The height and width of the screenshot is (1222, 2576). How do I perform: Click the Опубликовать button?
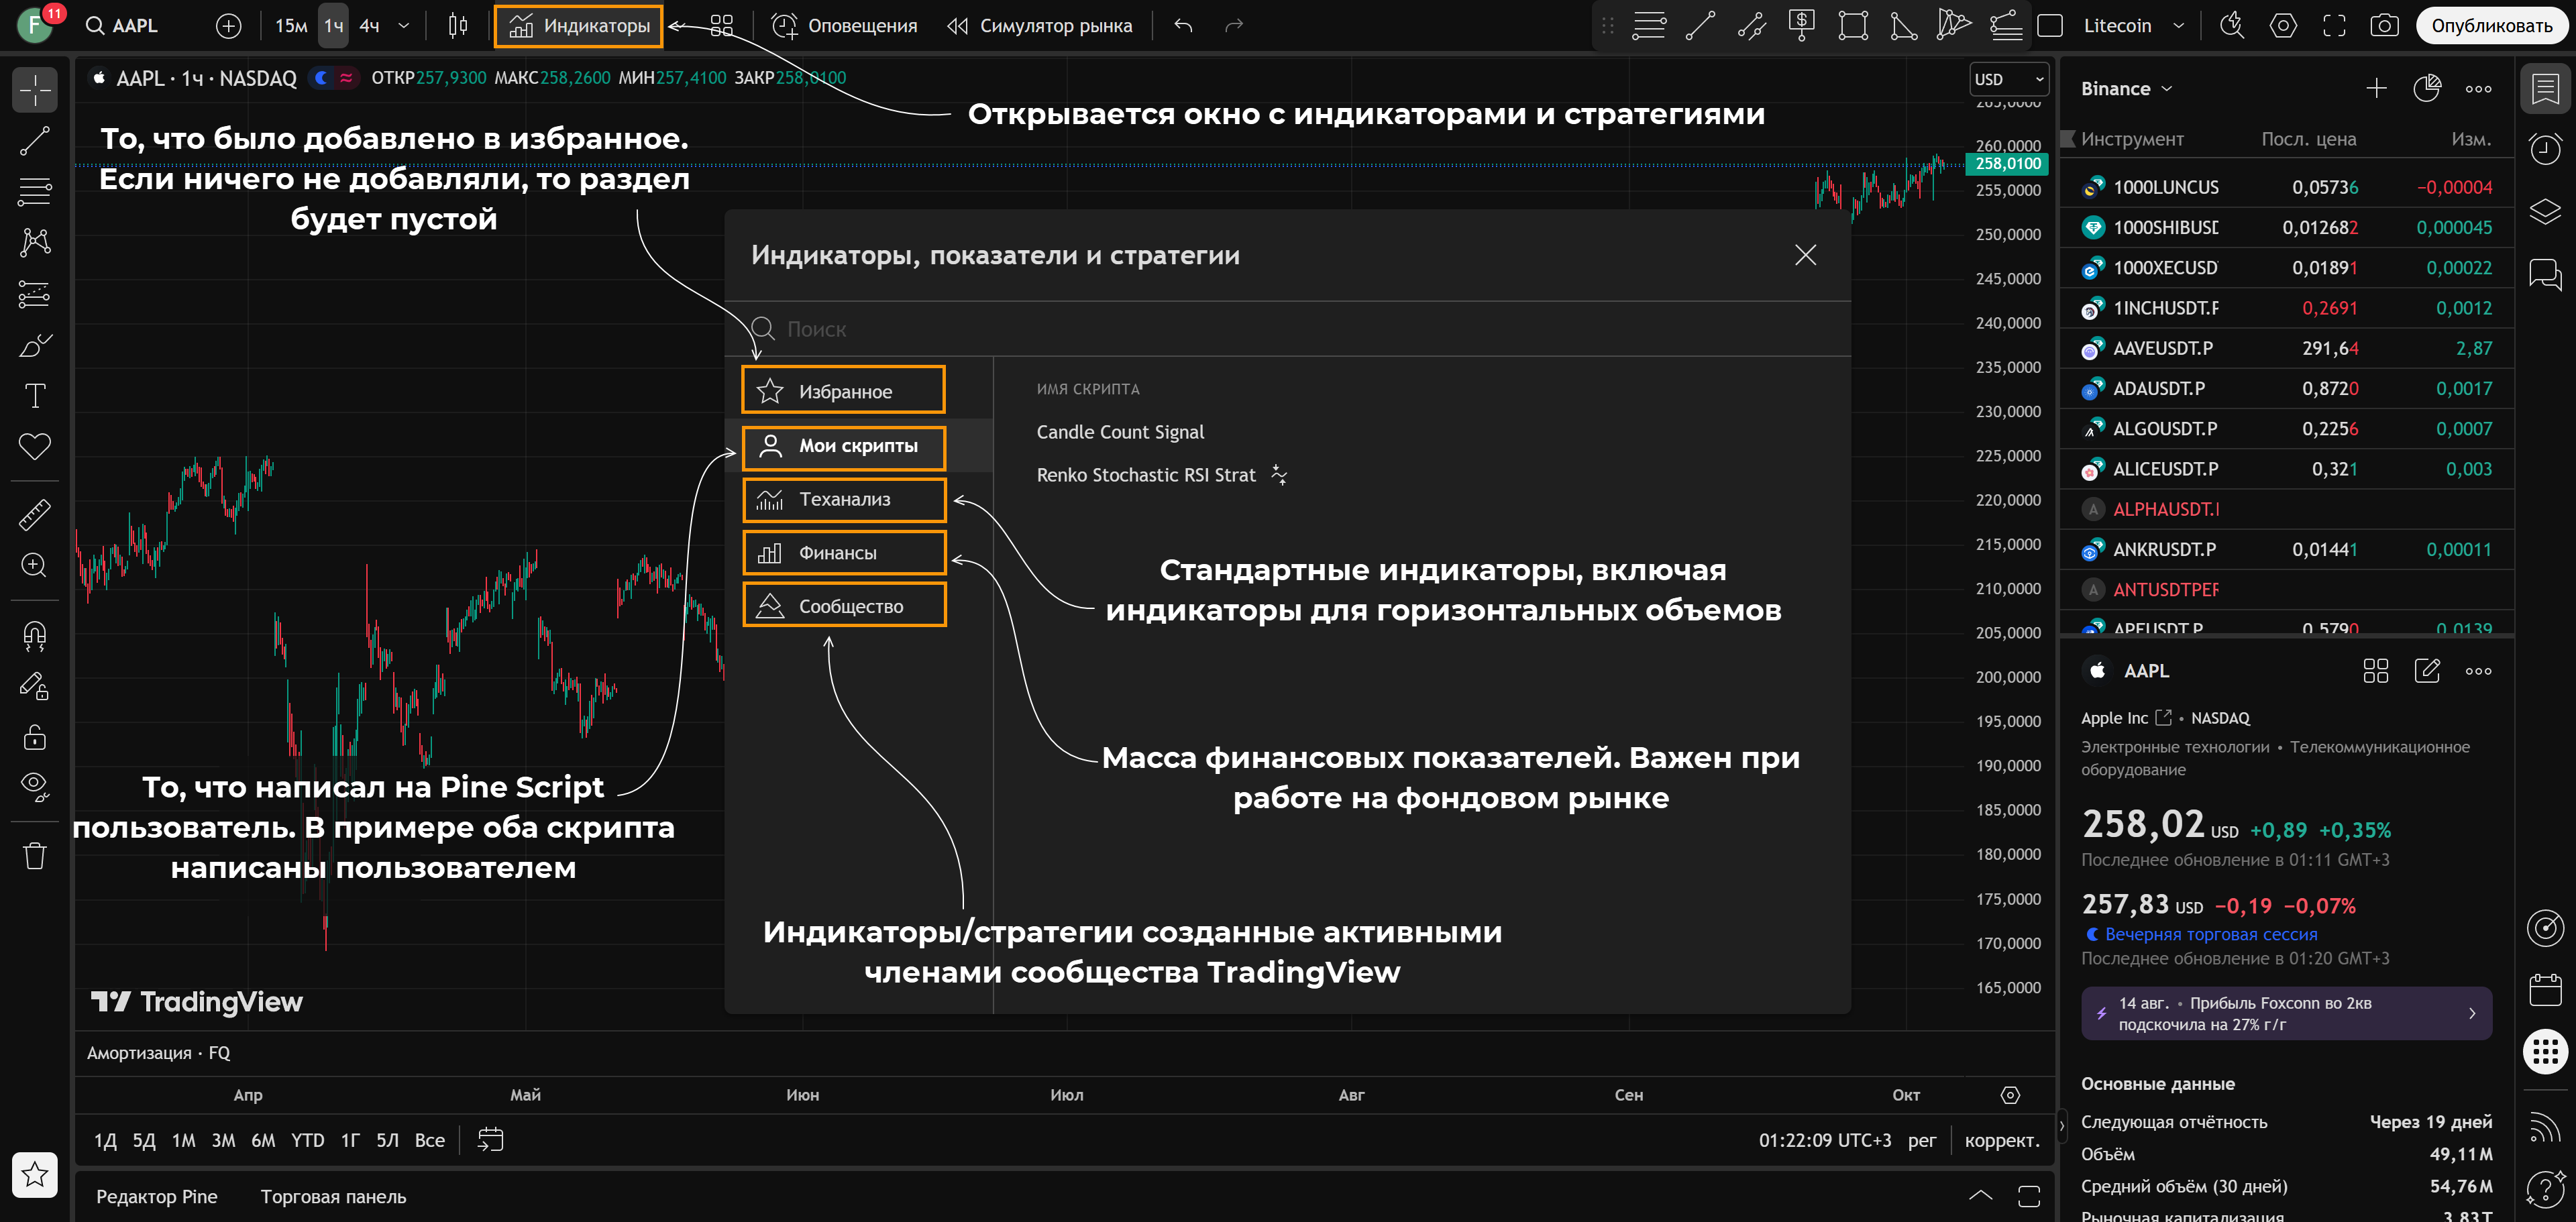point(2491,26)
